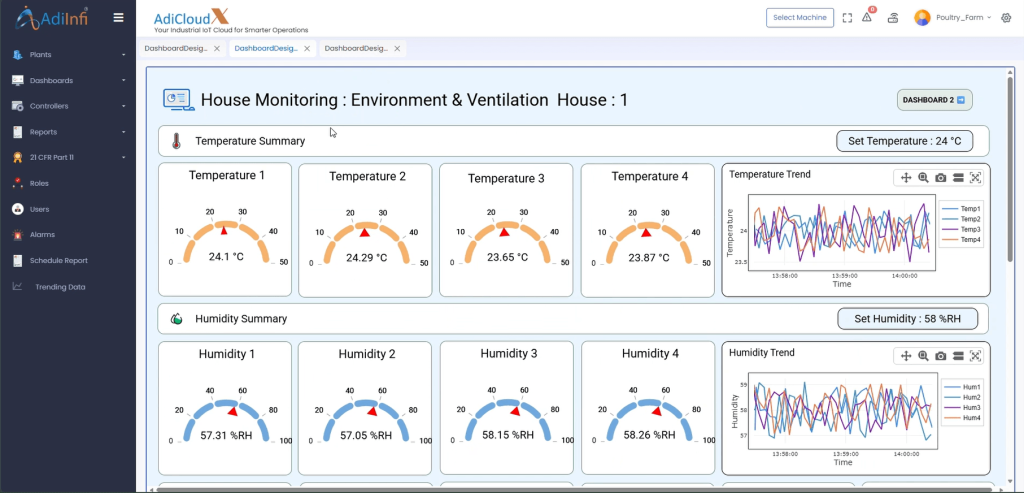Click the Schedule Report sidebar icon

tap(18, 261)
